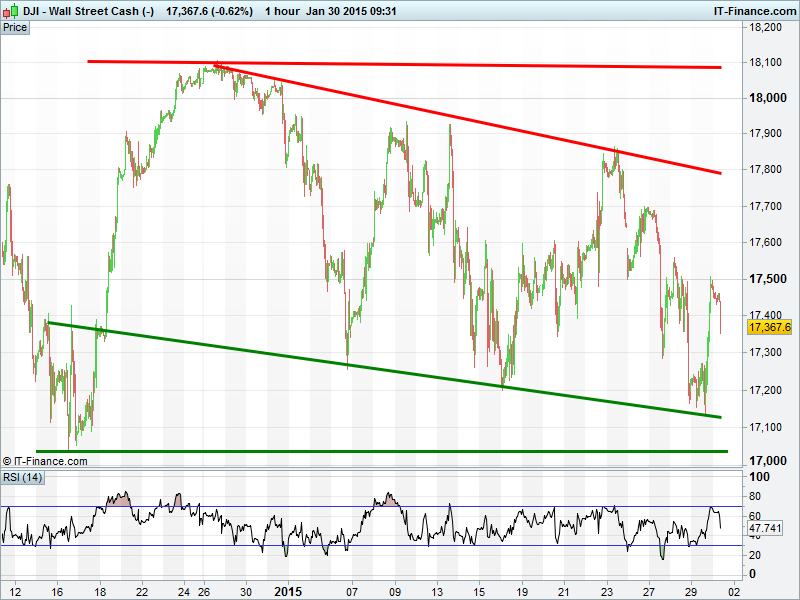800x600 pixels.
Task: Click the bold 18,000 price axis label
Action: 767,98
